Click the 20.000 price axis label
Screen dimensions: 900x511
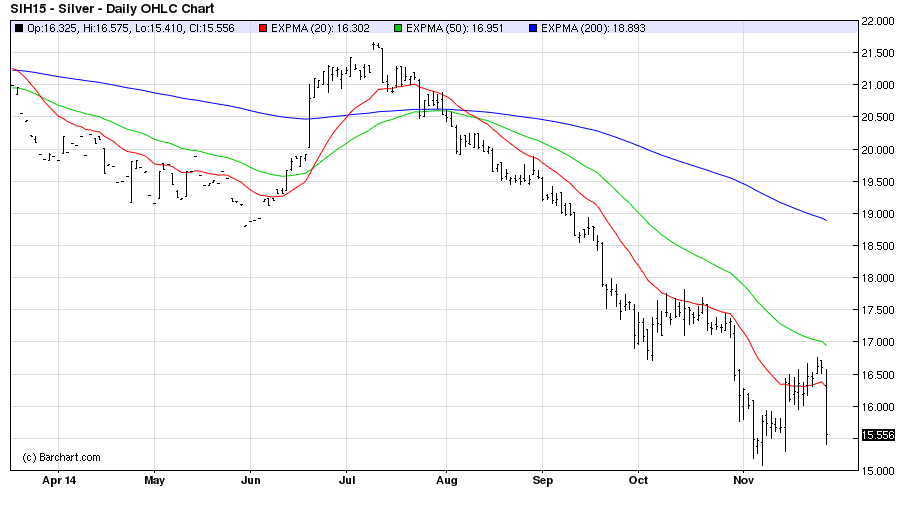pos(878,150)
